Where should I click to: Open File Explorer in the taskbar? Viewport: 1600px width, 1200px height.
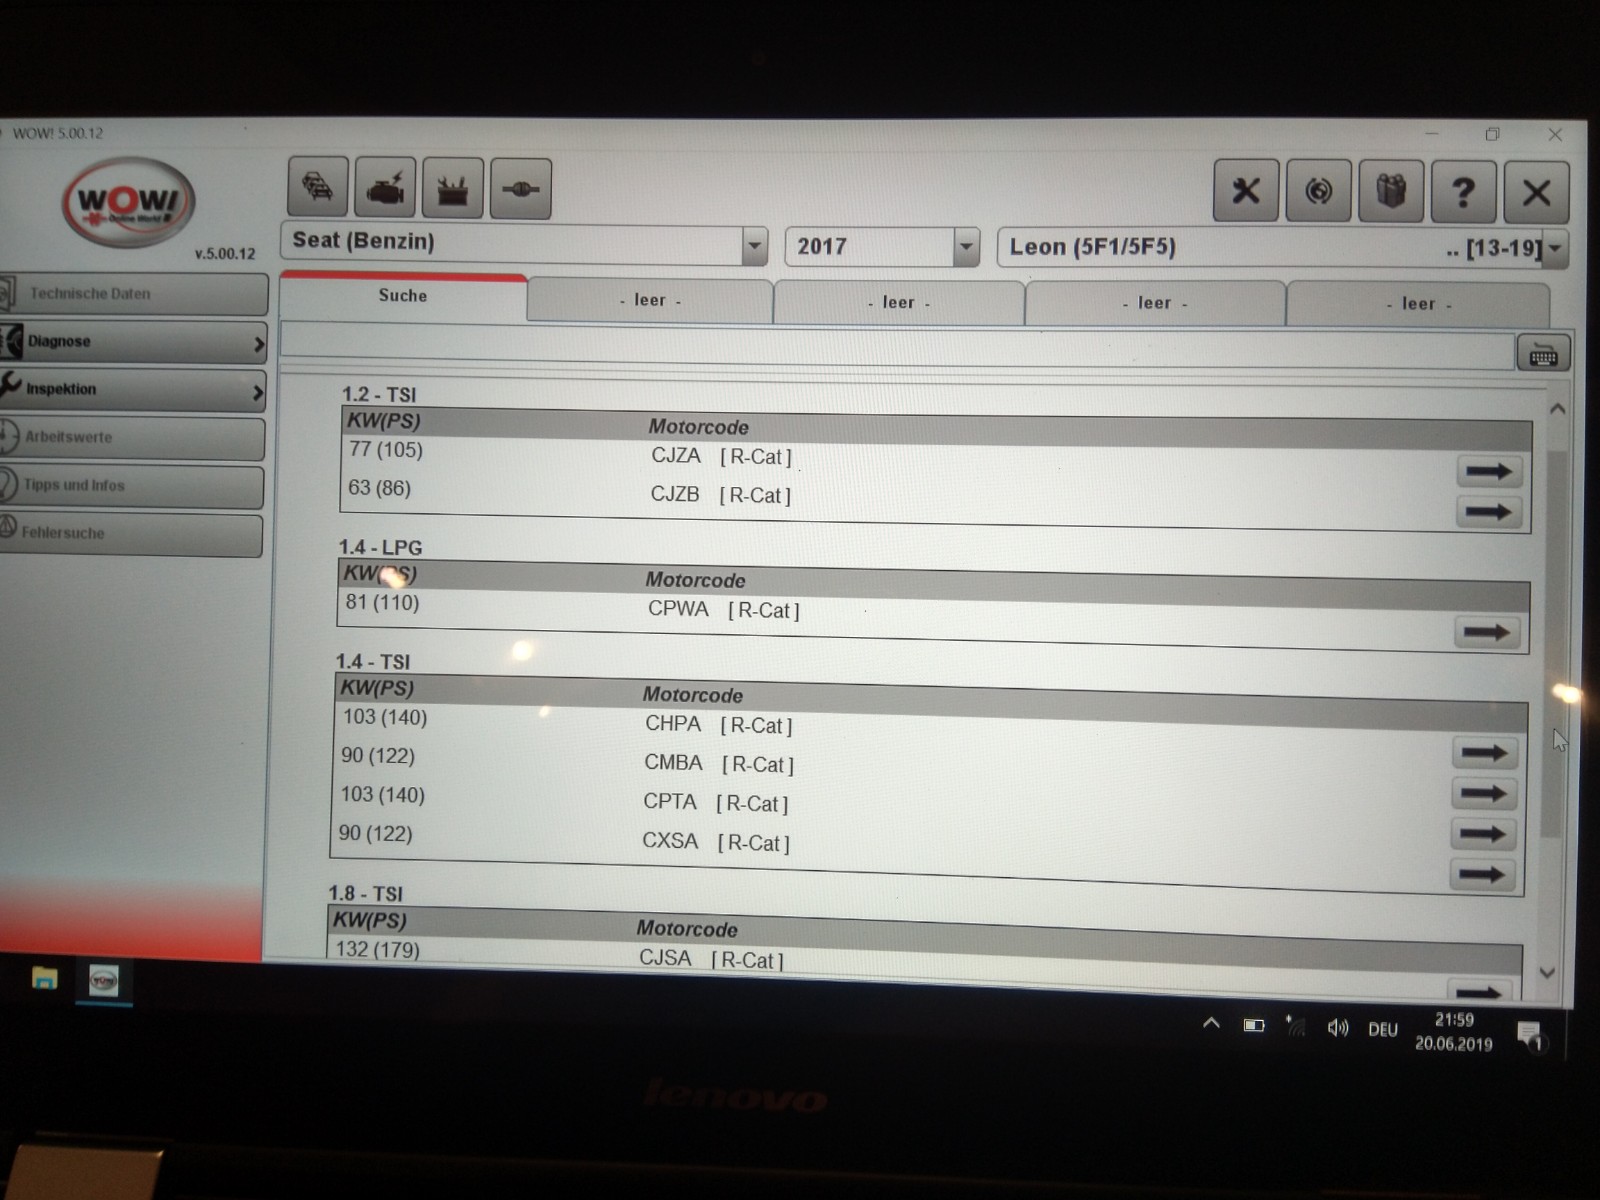[44, 978]
